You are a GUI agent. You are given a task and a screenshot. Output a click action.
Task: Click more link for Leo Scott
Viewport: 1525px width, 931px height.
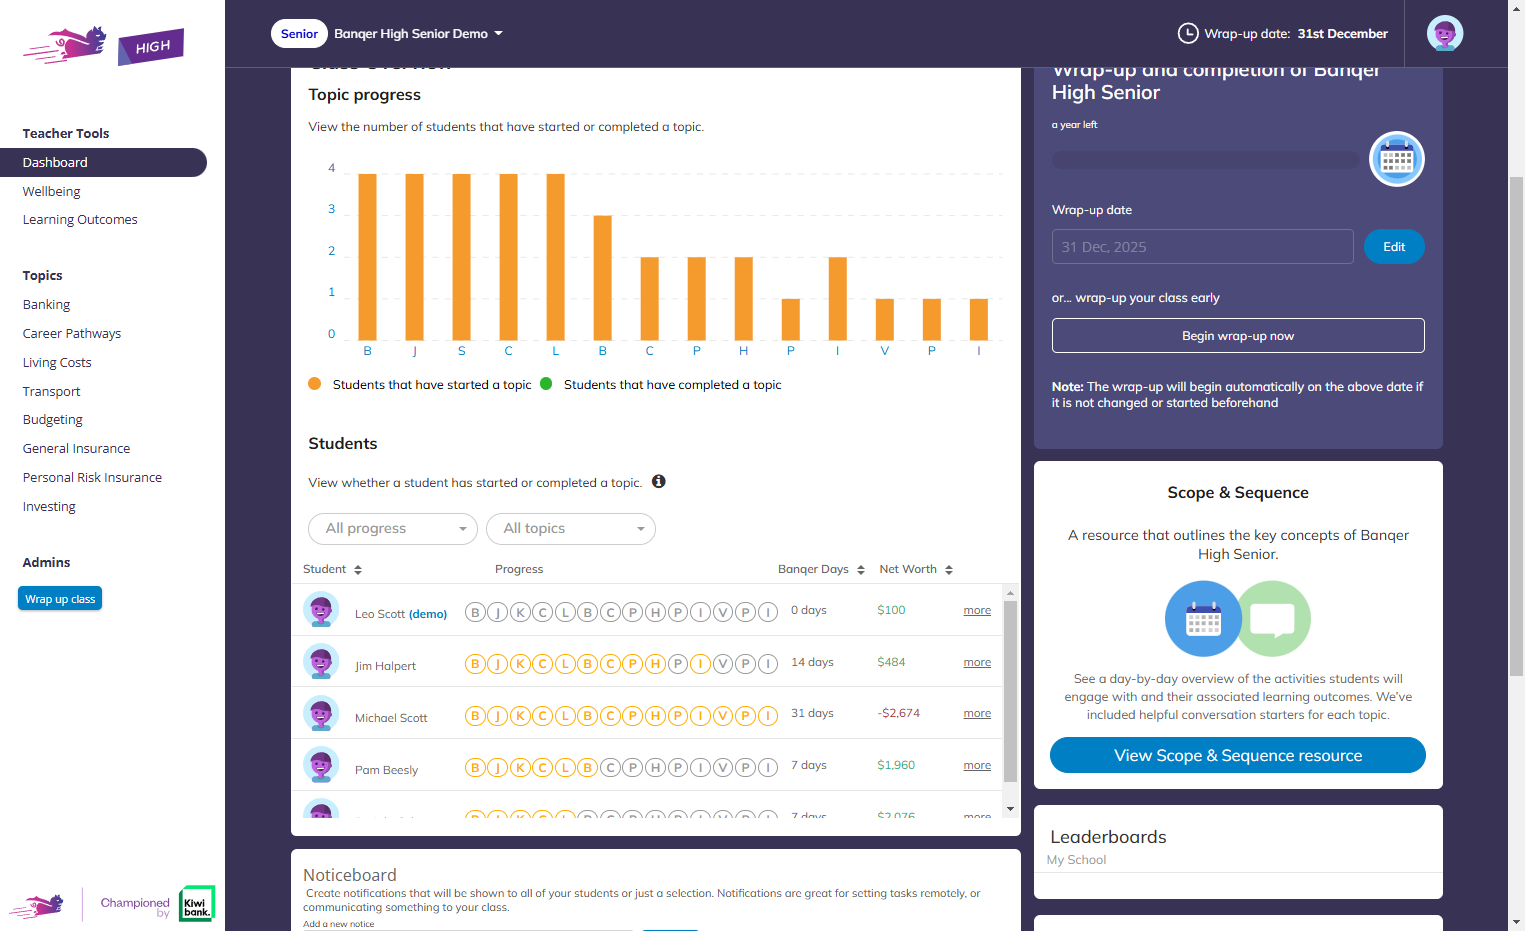(x=977, y=610)
